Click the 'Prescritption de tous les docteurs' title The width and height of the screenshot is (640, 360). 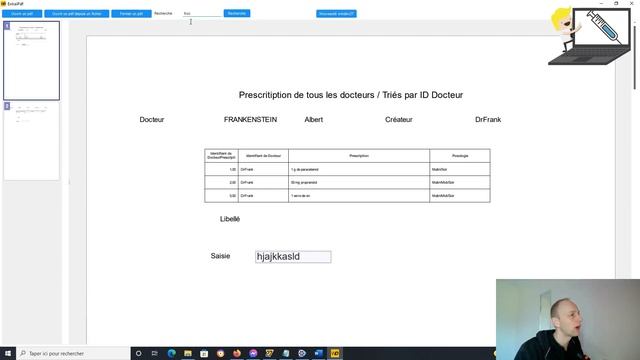click(351, 95)
